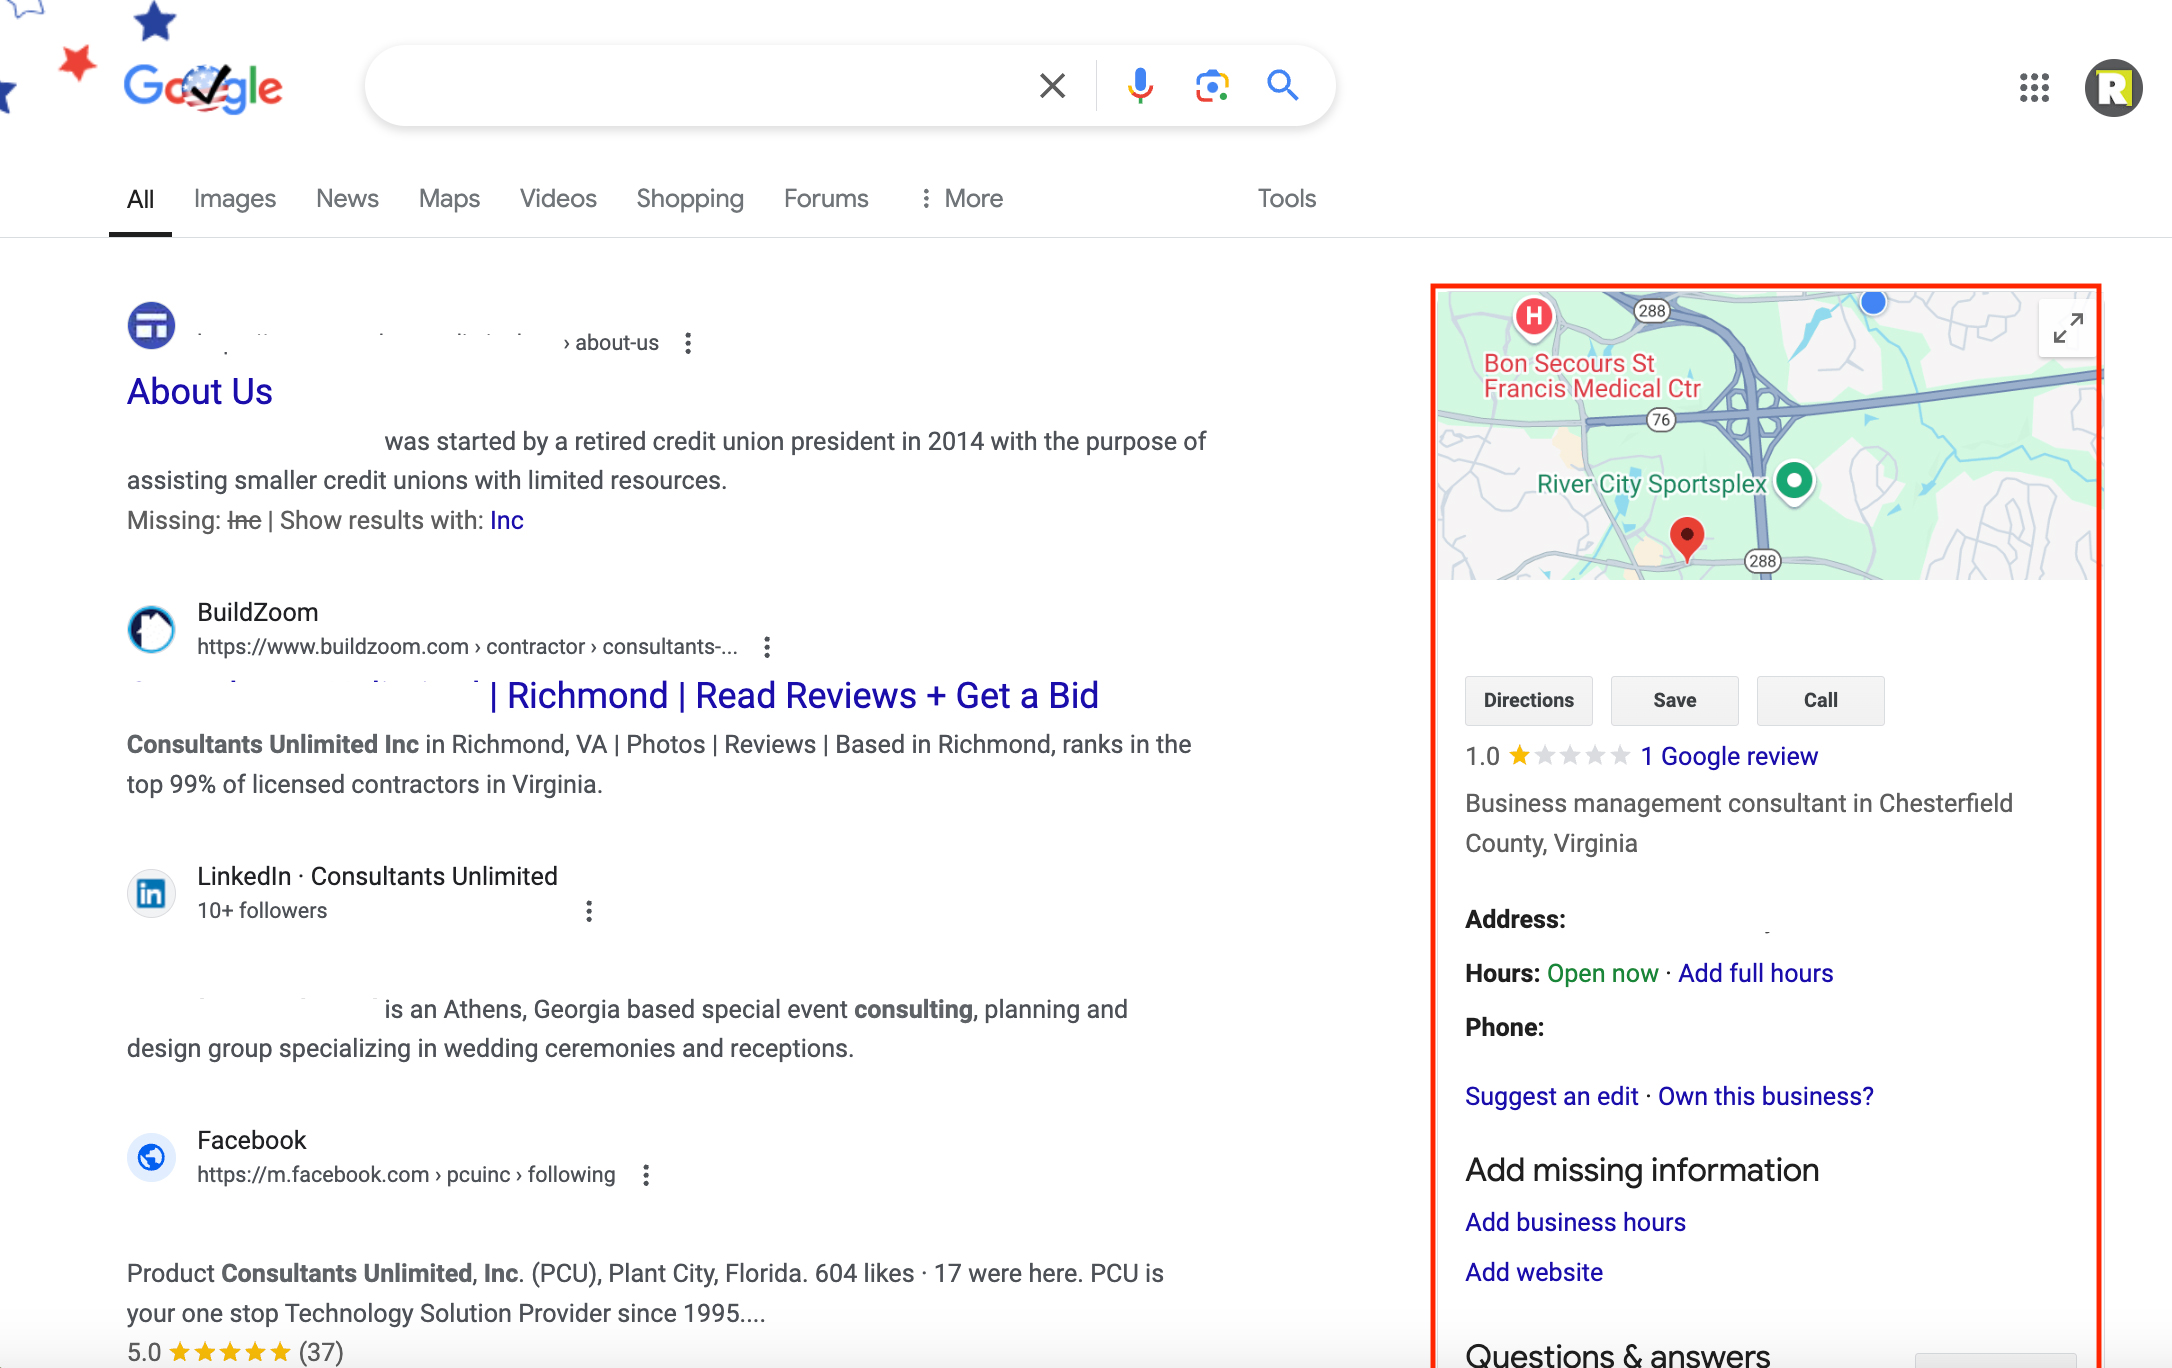Switch to the Maps tab
This screenshot has height=1368, width=2172.
point(449,199)
